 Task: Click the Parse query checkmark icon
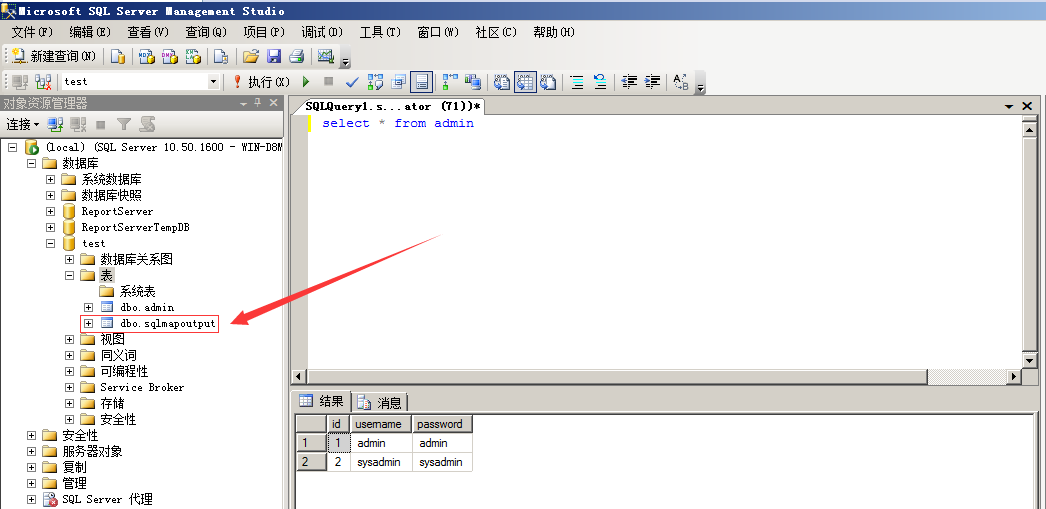pos(352,82)
